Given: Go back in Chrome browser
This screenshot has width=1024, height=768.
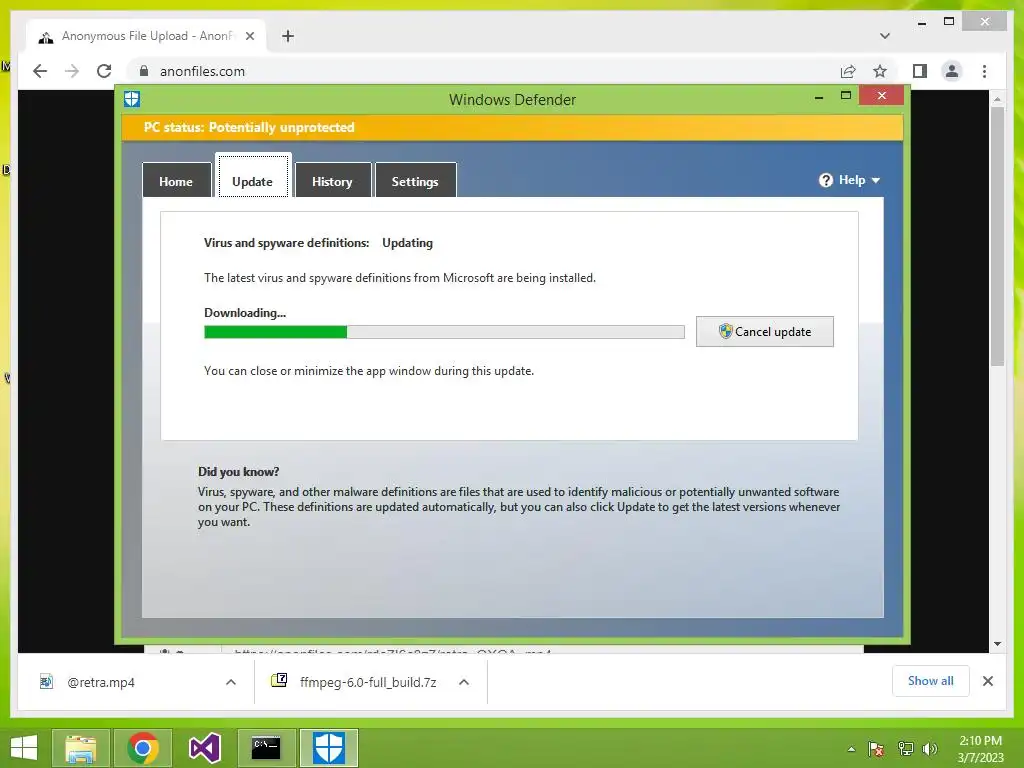Looking at the screenshot, I should (x=40, y=71).
